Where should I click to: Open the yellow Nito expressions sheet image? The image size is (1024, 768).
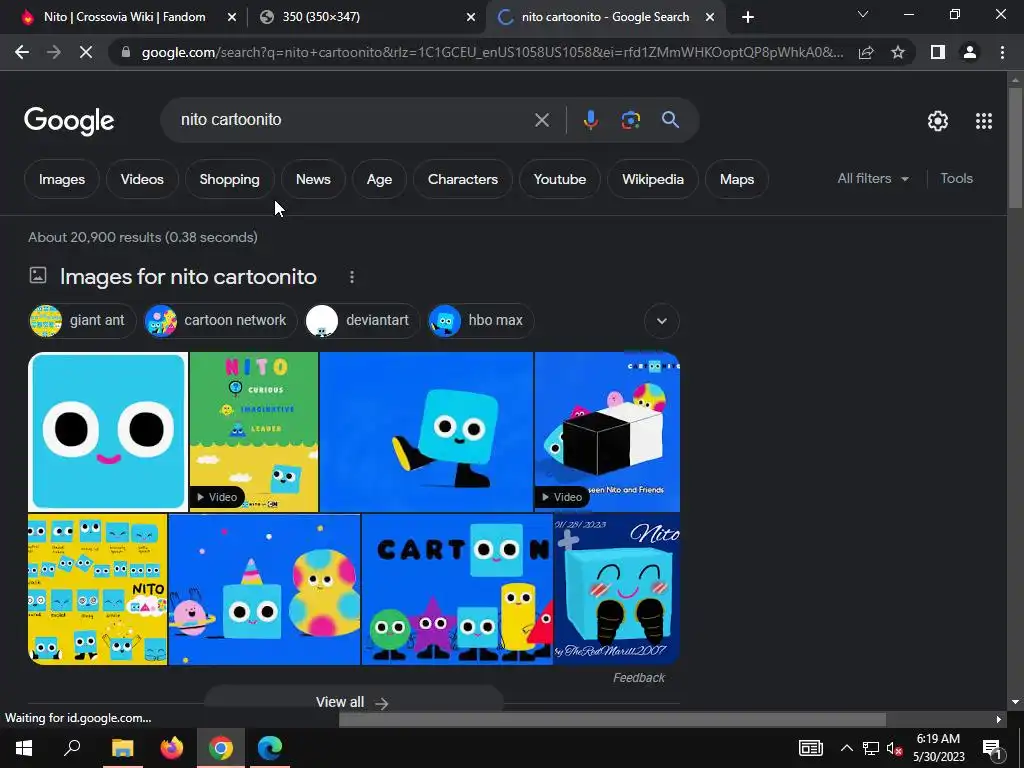coord(98,589)
